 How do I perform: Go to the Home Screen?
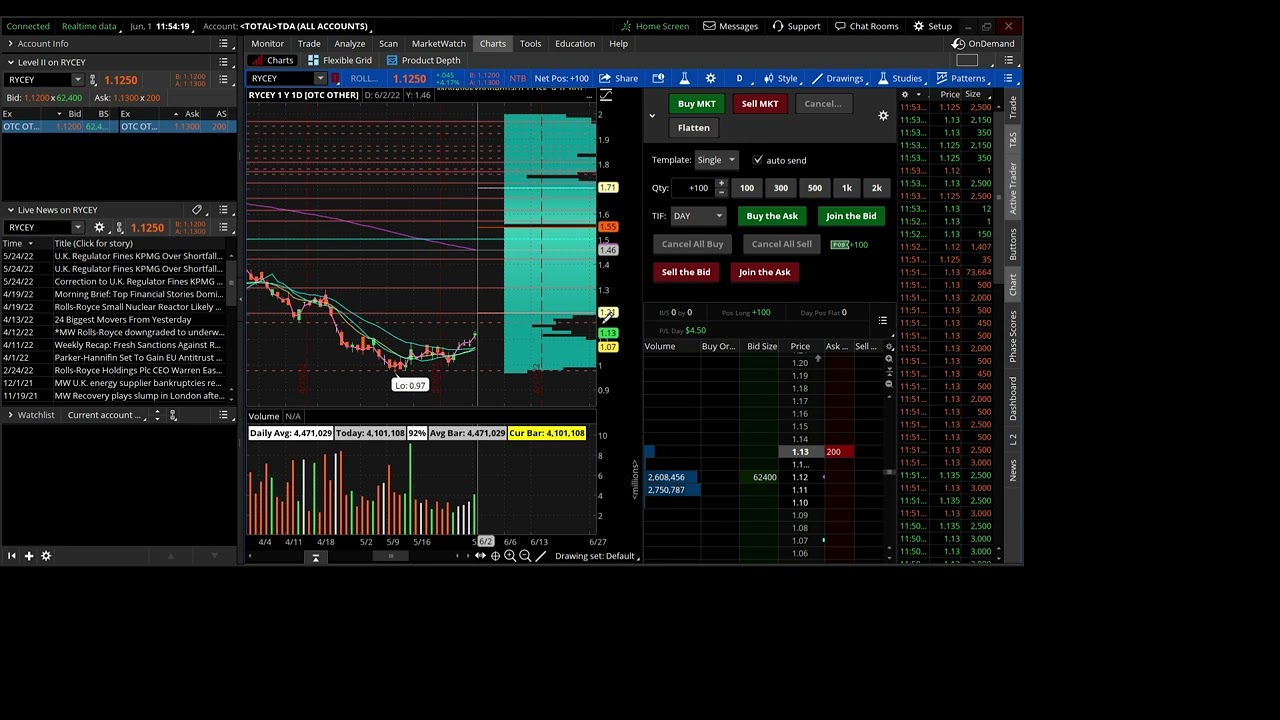click(655, 26)
